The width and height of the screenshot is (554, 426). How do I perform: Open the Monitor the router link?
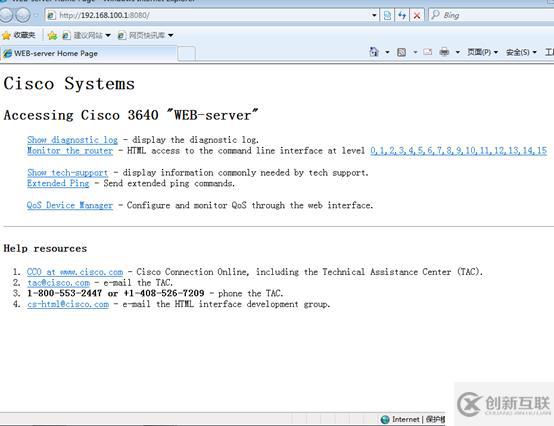pyautogui.click(x=70, y=151)
